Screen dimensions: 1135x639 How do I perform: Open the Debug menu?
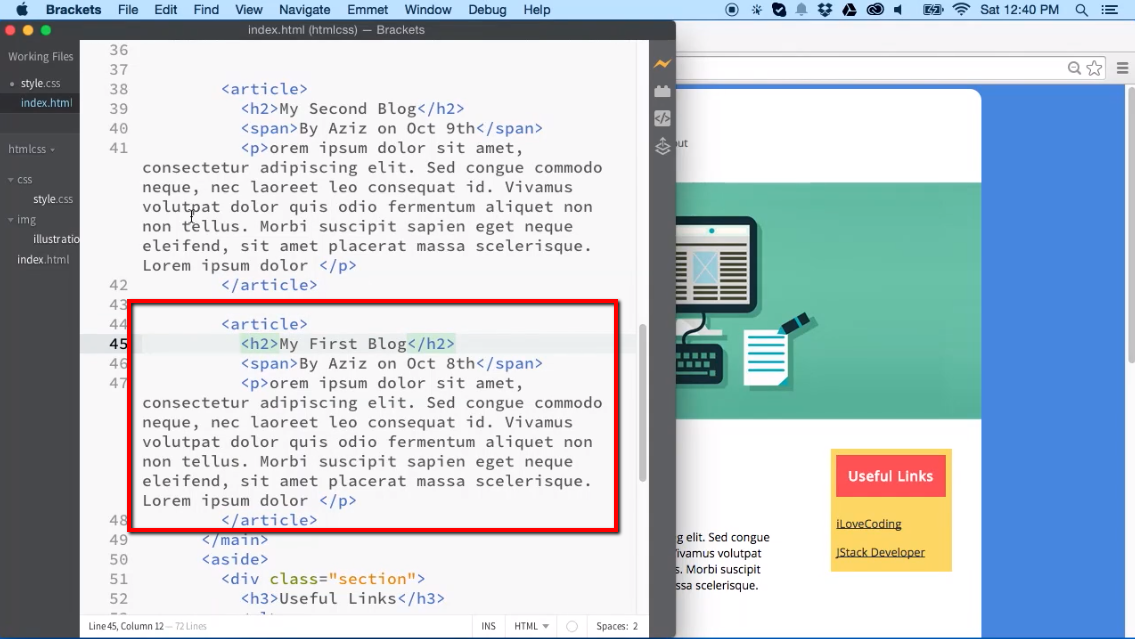487,10
